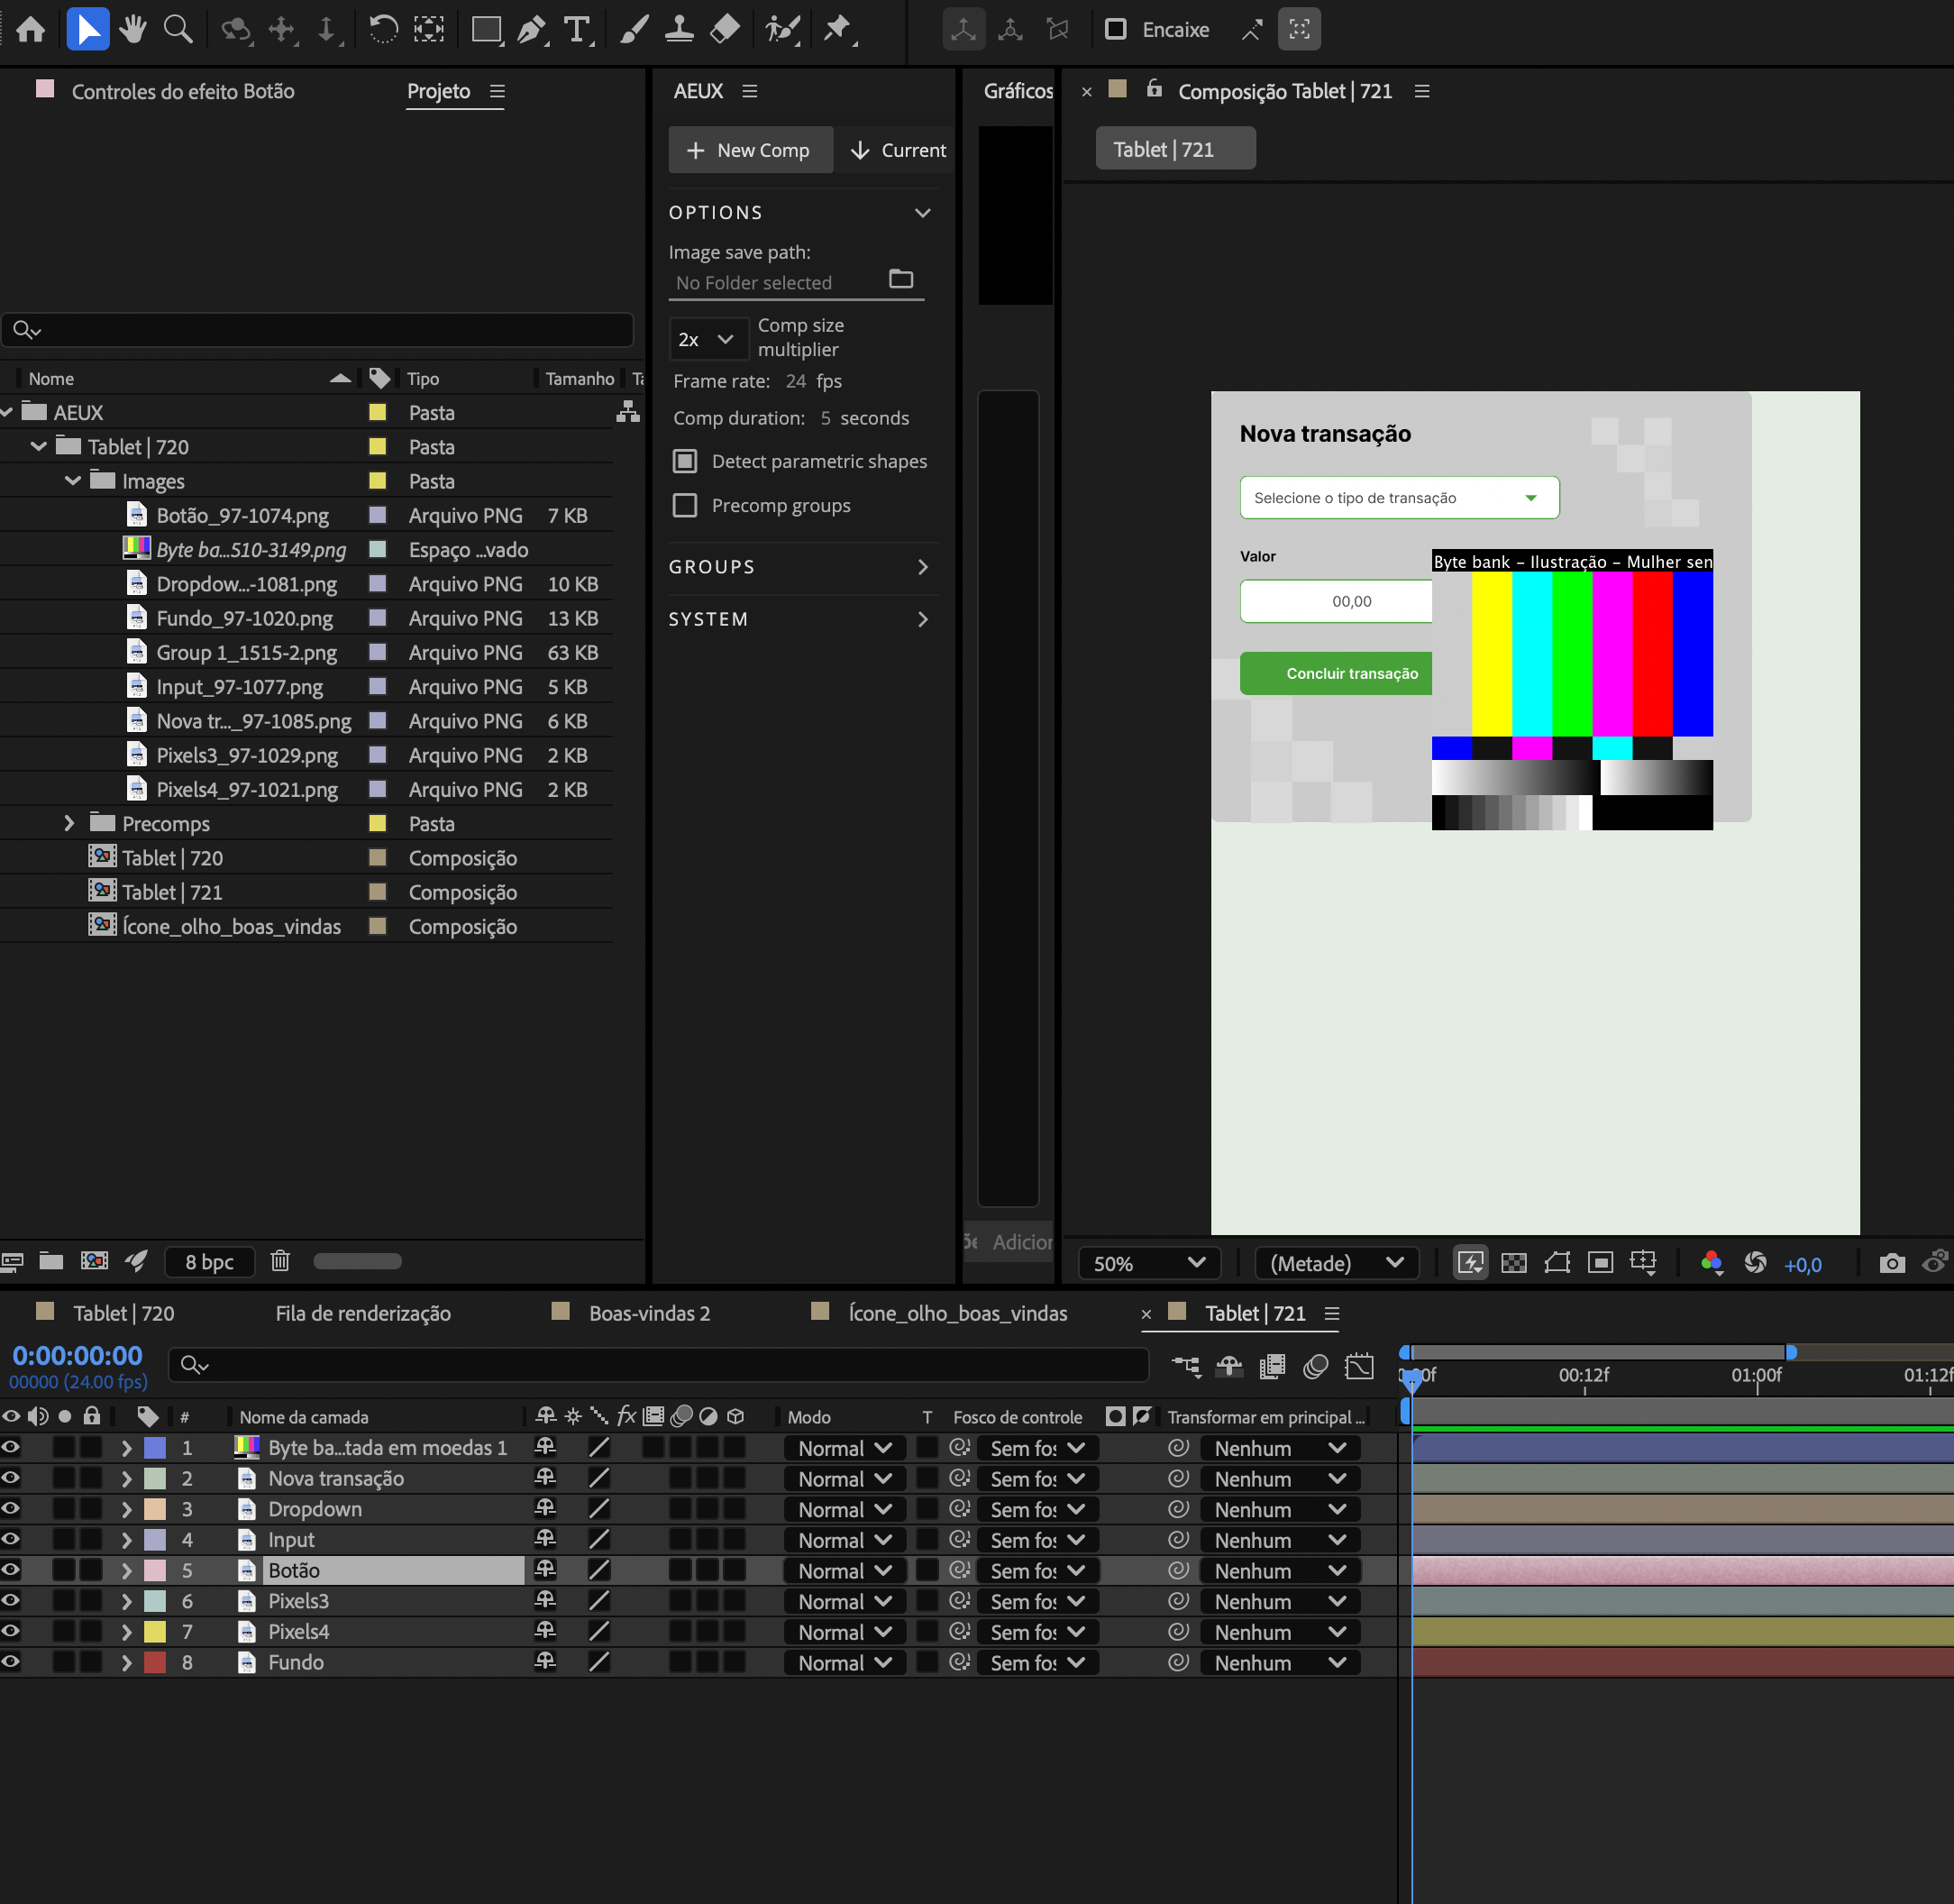
Task: Hide the Fundo layer eye
Action: point(11,1662)
